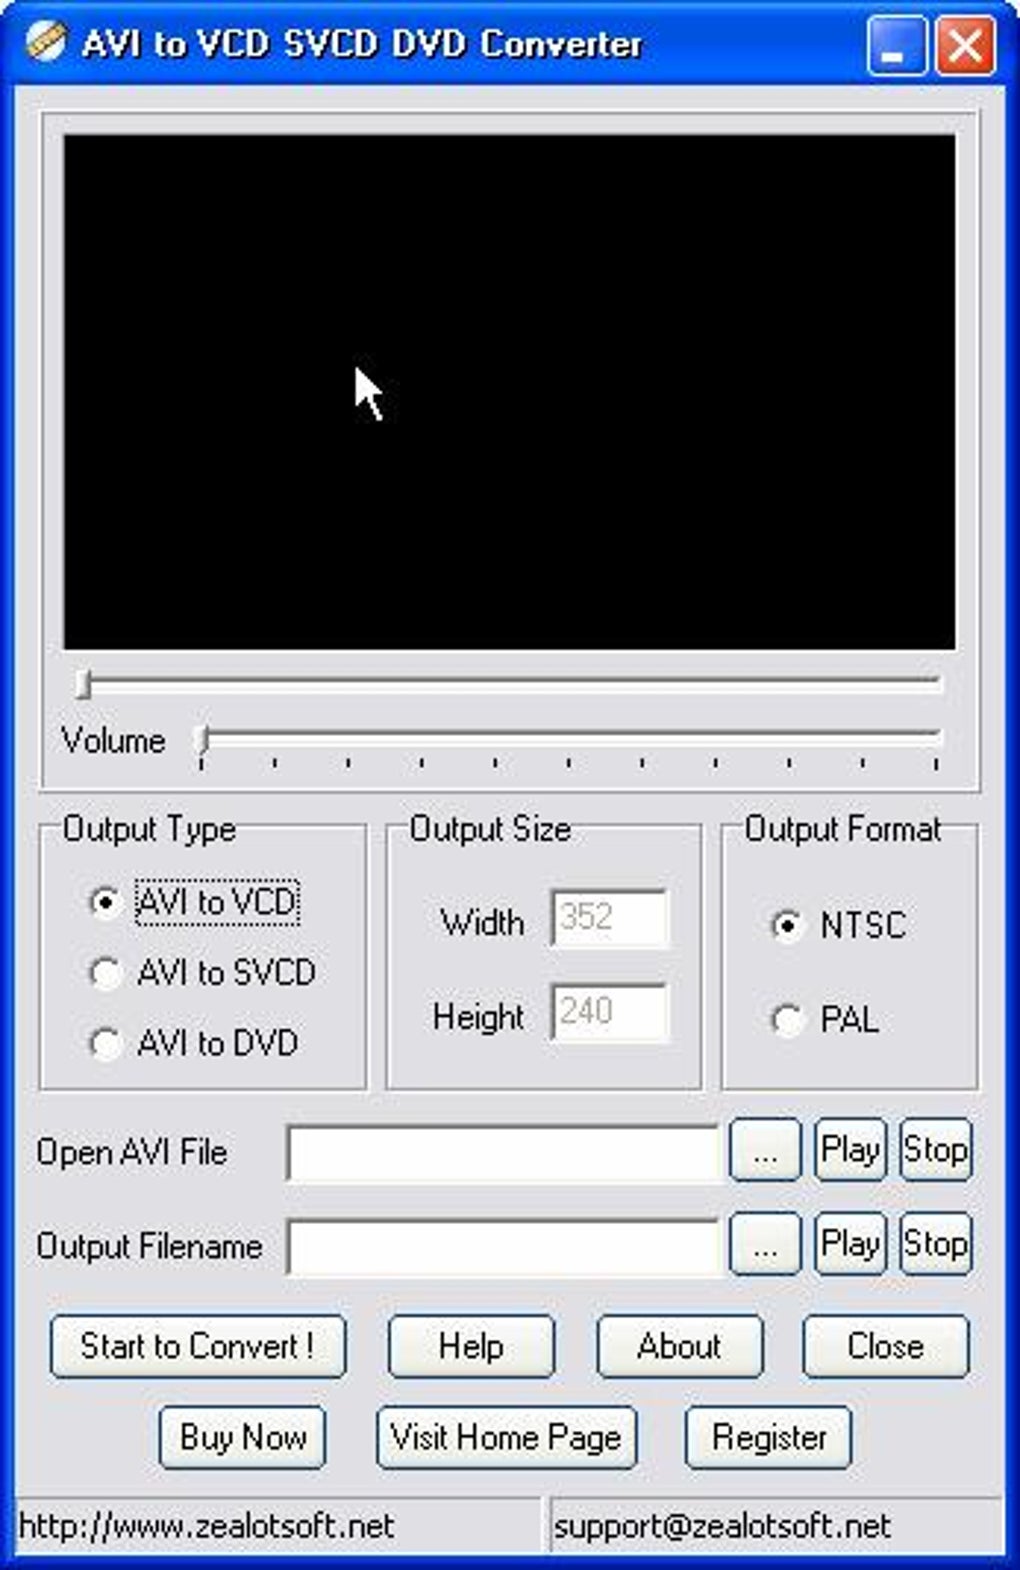The image size is (1020, 1570).
Task: Choose AVI to DVD output type
Action: click(x=105, y=1044)
